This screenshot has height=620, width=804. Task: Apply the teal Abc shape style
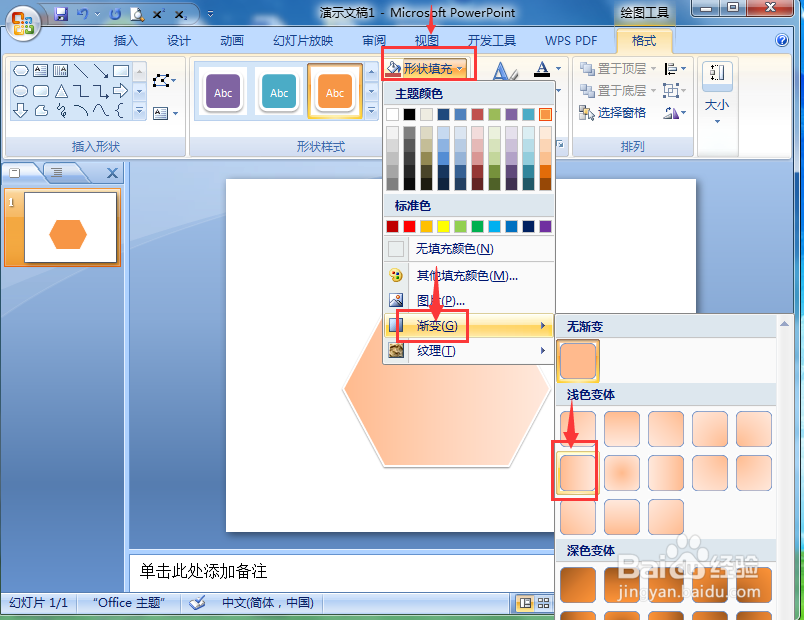(279, 92)
